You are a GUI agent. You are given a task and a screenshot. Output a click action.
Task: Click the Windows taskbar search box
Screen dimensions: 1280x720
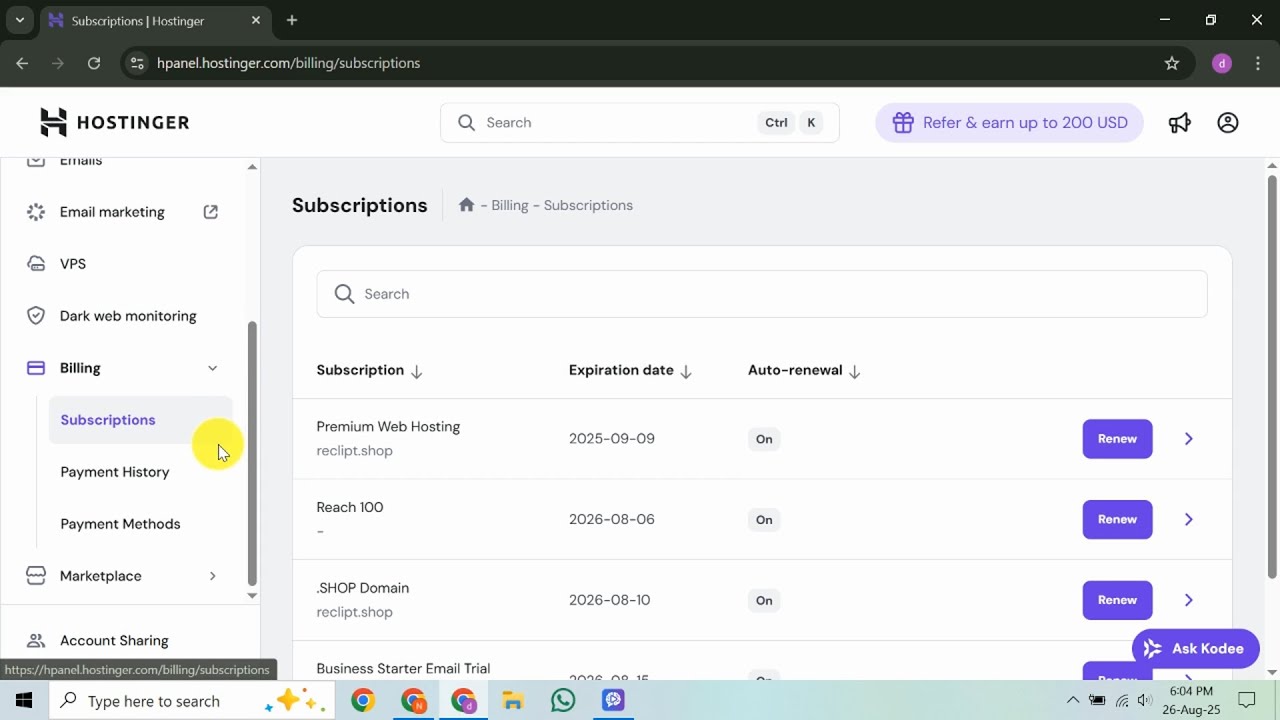[193, 700]
